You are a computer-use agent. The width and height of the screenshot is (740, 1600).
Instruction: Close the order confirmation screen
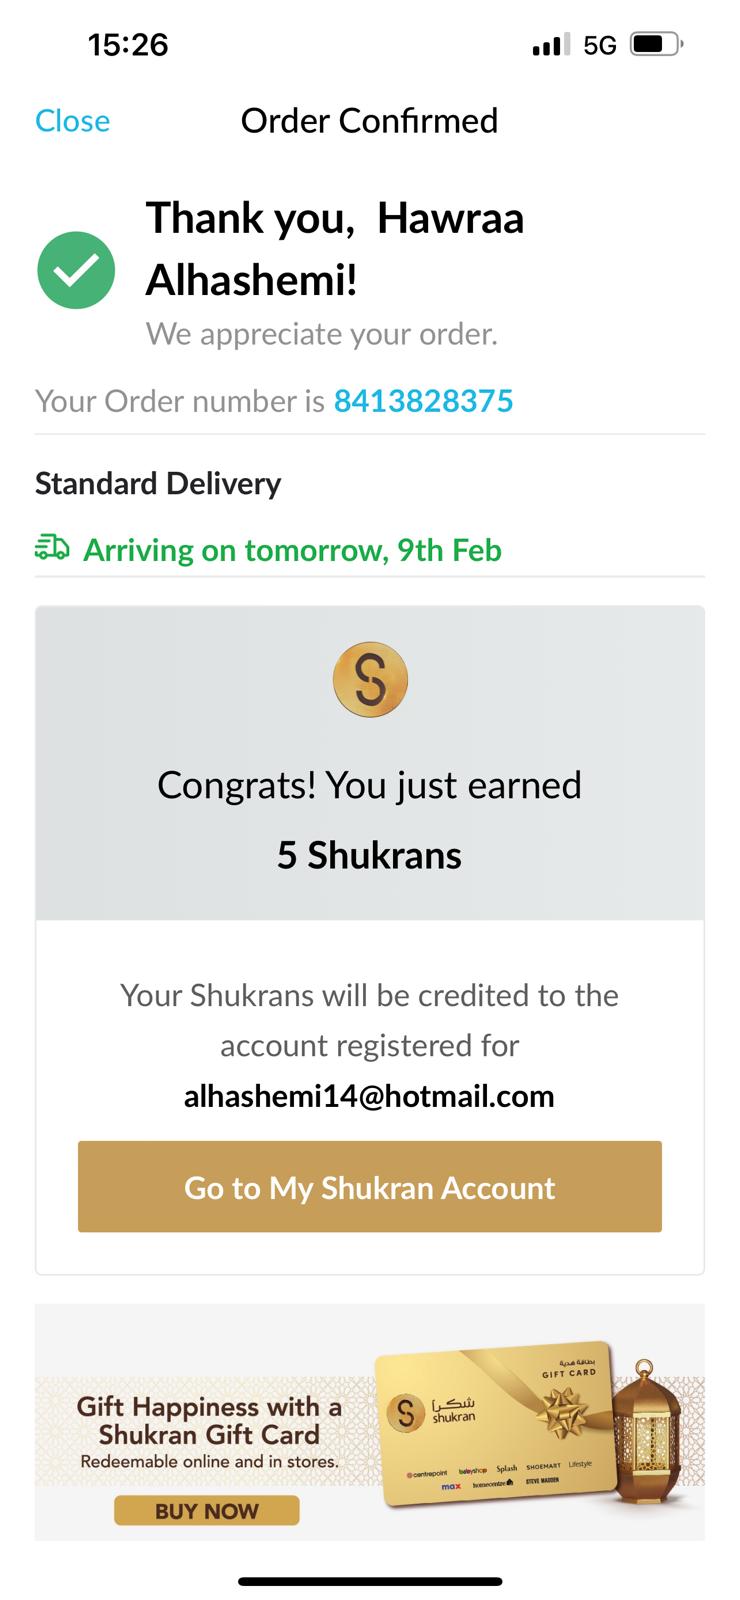pos(72,121)
